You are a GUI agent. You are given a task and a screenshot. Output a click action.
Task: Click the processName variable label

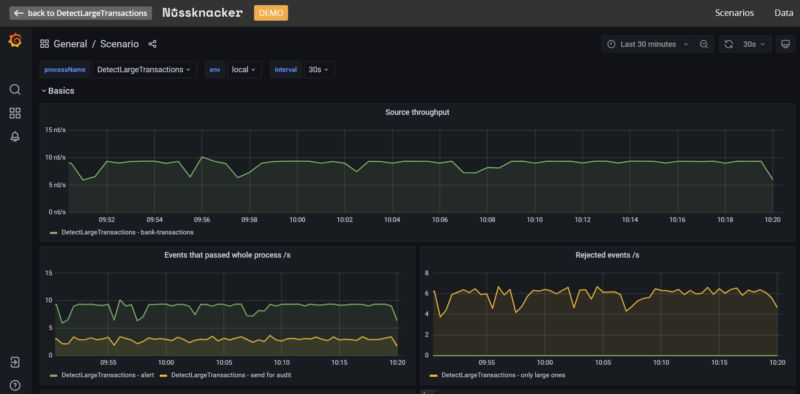(65, 70)
